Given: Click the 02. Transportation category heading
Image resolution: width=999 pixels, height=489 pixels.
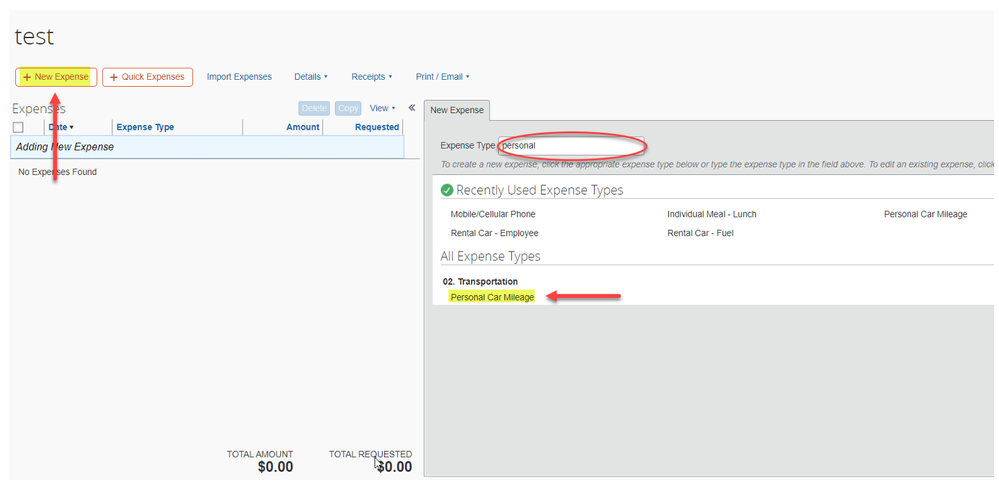Looking at the screenshot, I should click(480, 281).
